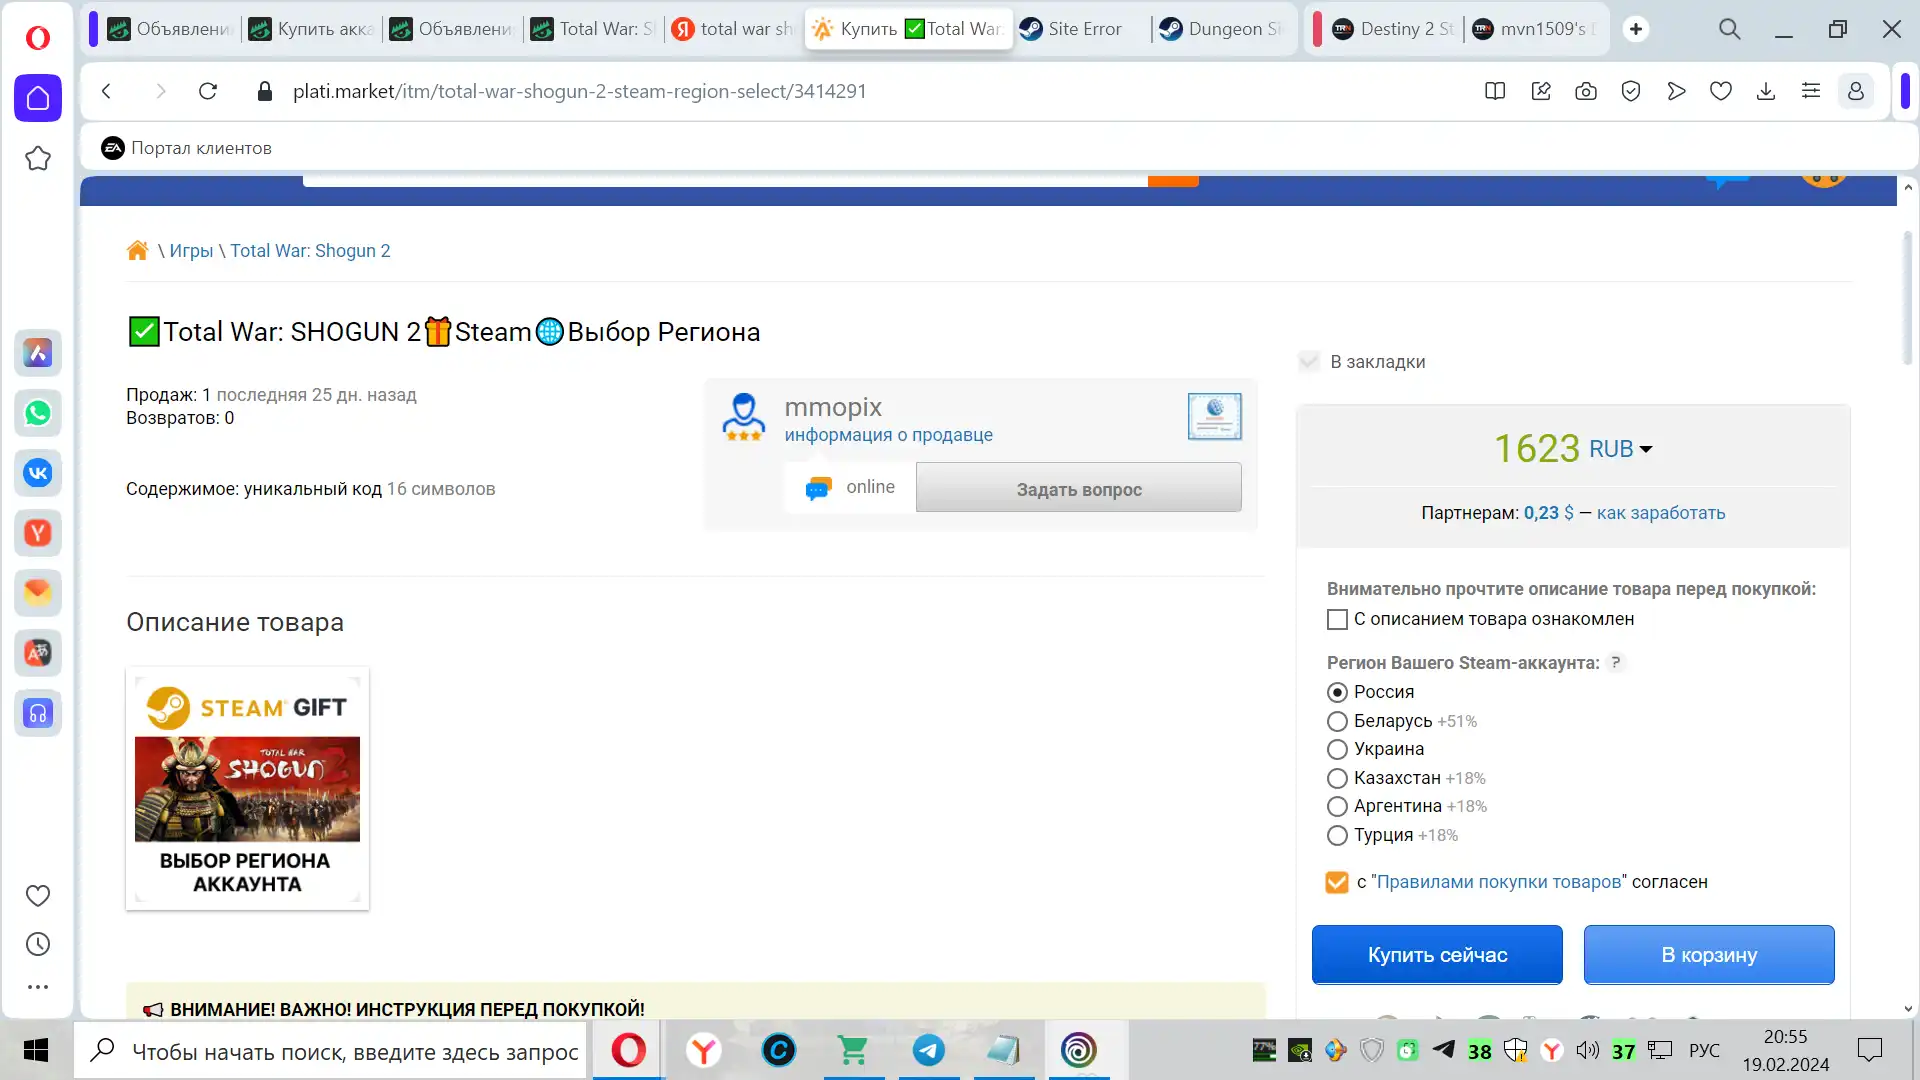Open the RUB currency dropdown
Viewport: 1920px width, 1080px height.
(1621, 449)
